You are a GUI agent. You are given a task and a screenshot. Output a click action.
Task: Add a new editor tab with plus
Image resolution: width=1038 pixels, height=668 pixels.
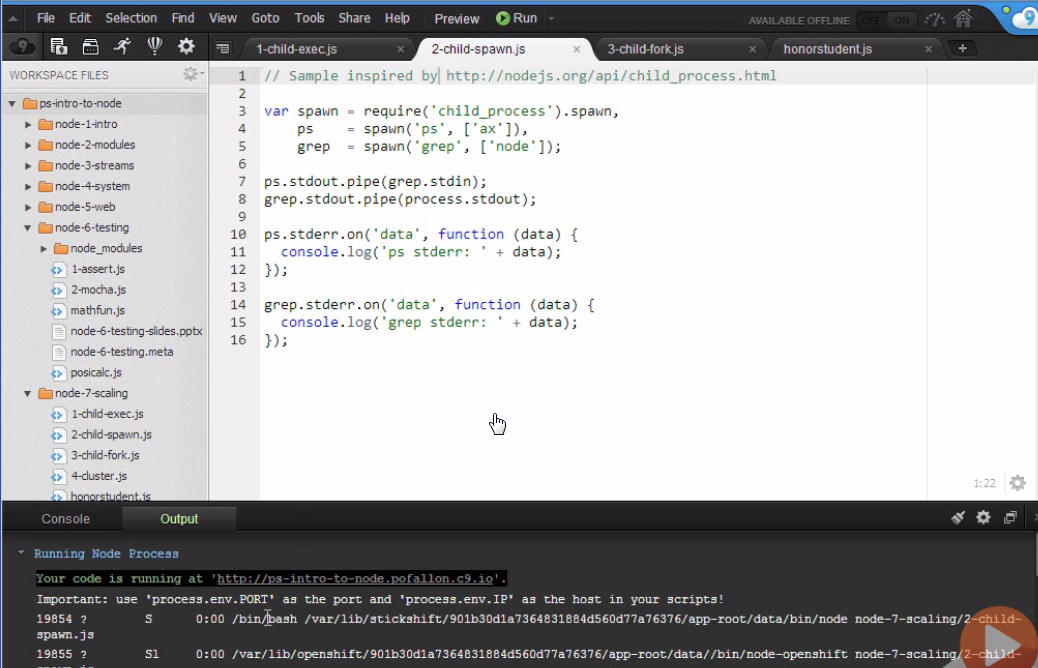963,48
